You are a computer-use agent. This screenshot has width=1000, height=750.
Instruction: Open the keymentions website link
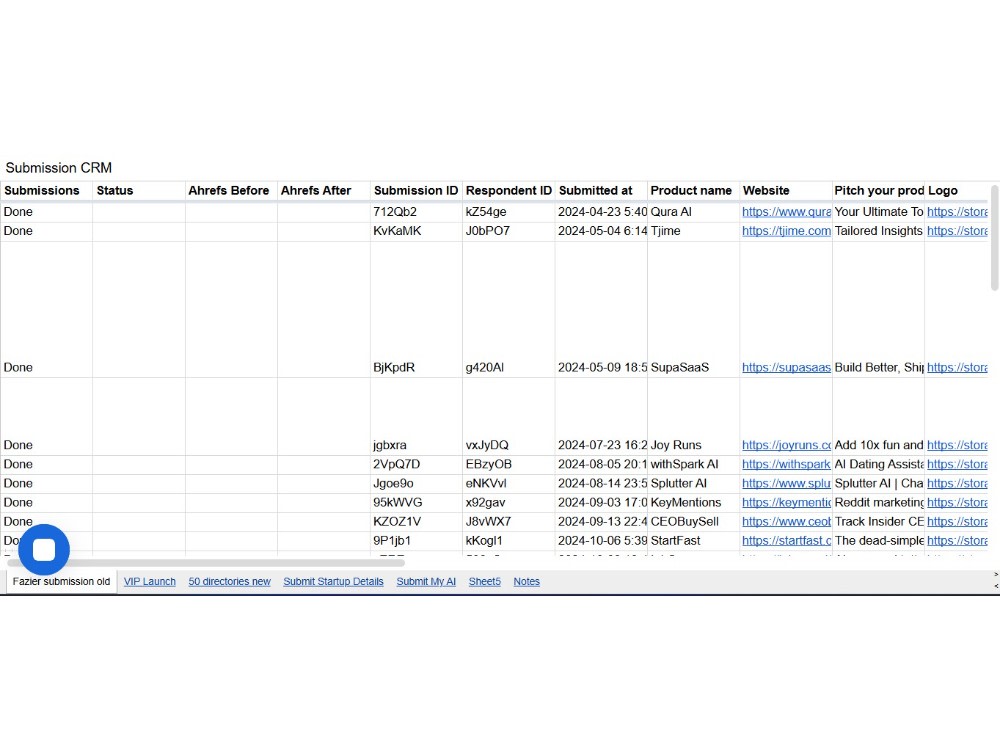click(786, 503)
